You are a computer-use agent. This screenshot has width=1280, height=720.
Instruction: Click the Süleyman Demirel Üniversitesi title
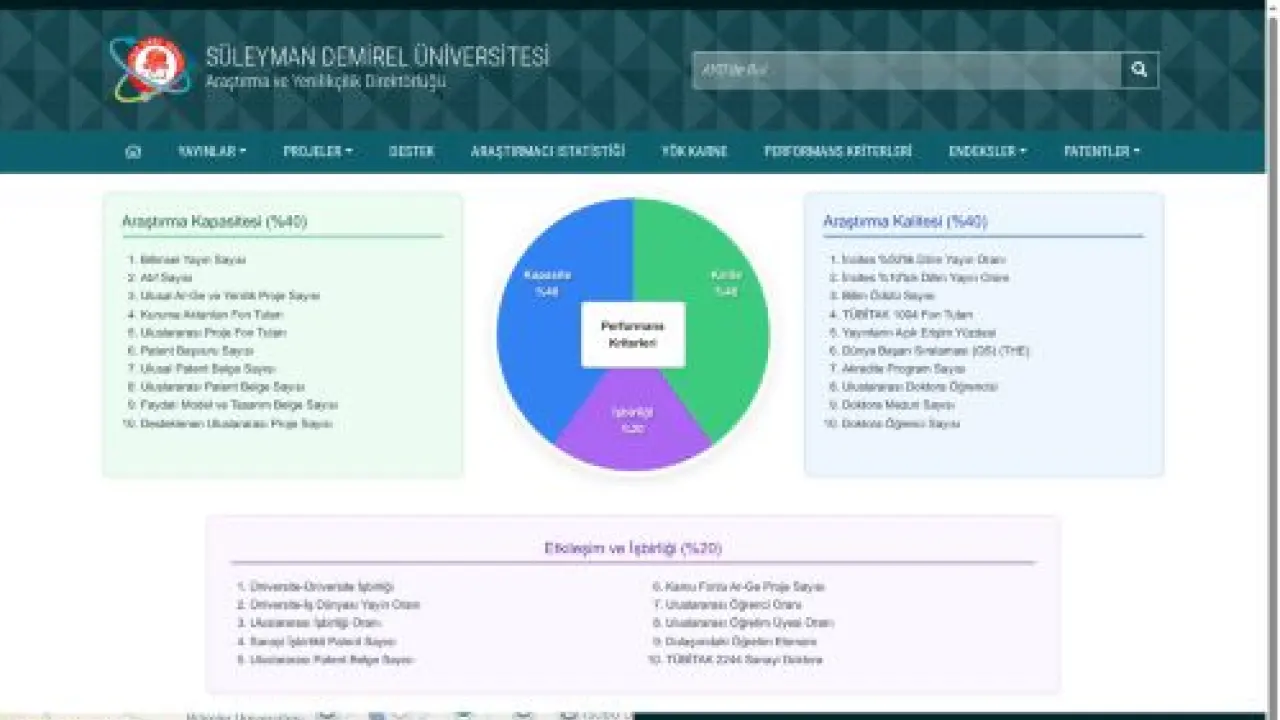(x=377, y=57)
